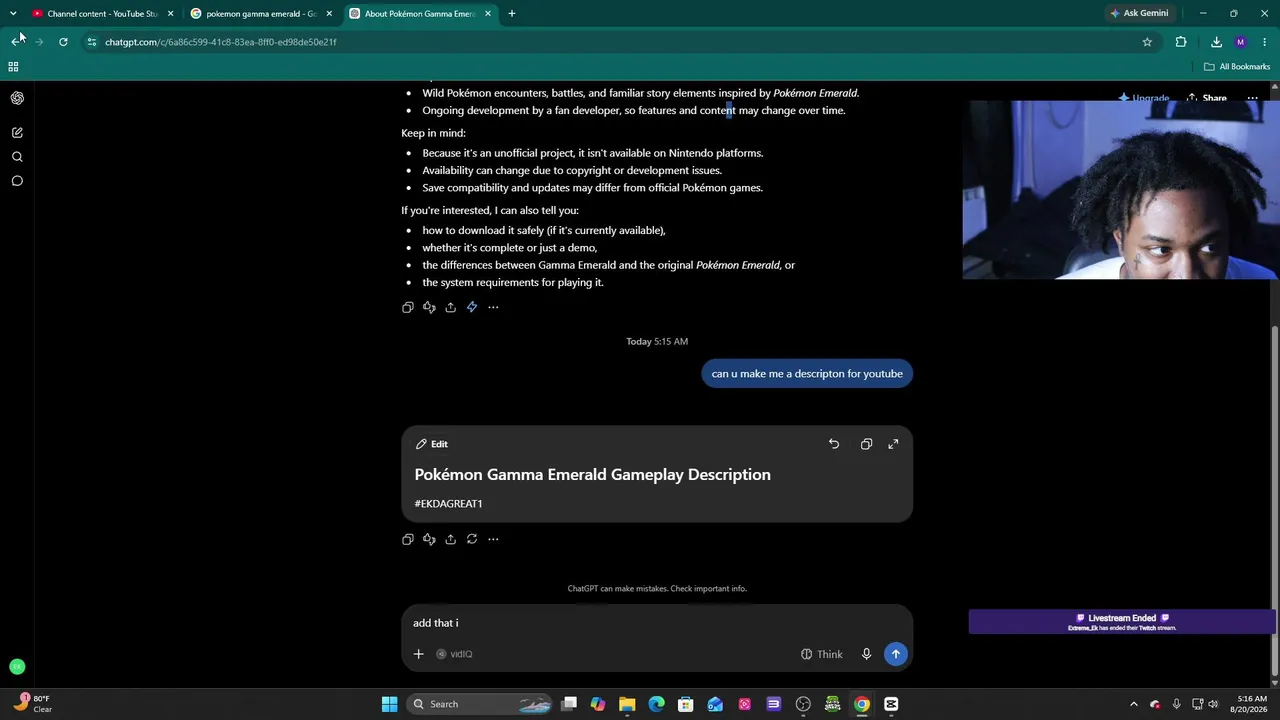Click the Today 5:15 AM timestamp
This screenshot has width=1280, height=720.
pos(657,342)
